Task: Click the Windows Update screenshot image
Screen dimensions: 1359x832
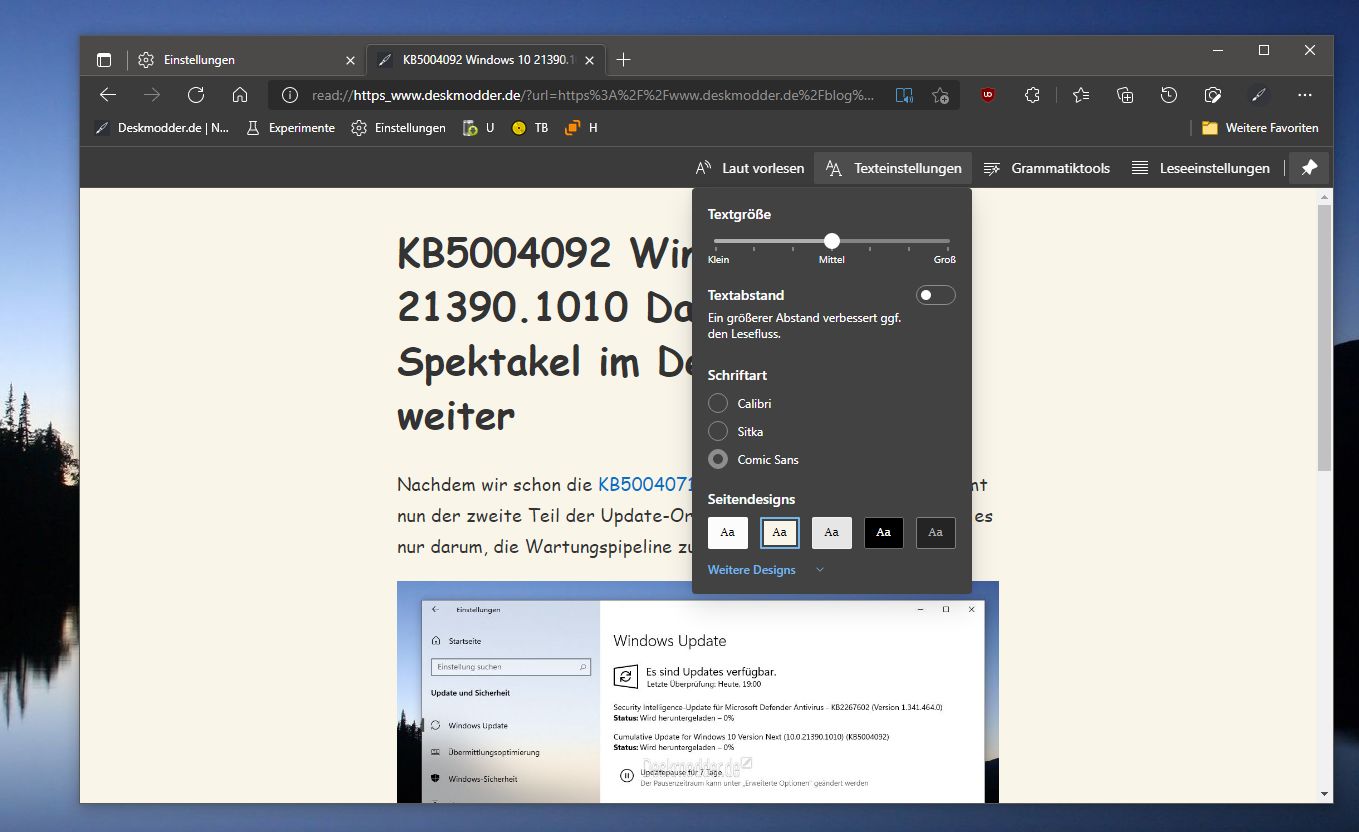Action: pyautogui.click(x=698, y=691)
